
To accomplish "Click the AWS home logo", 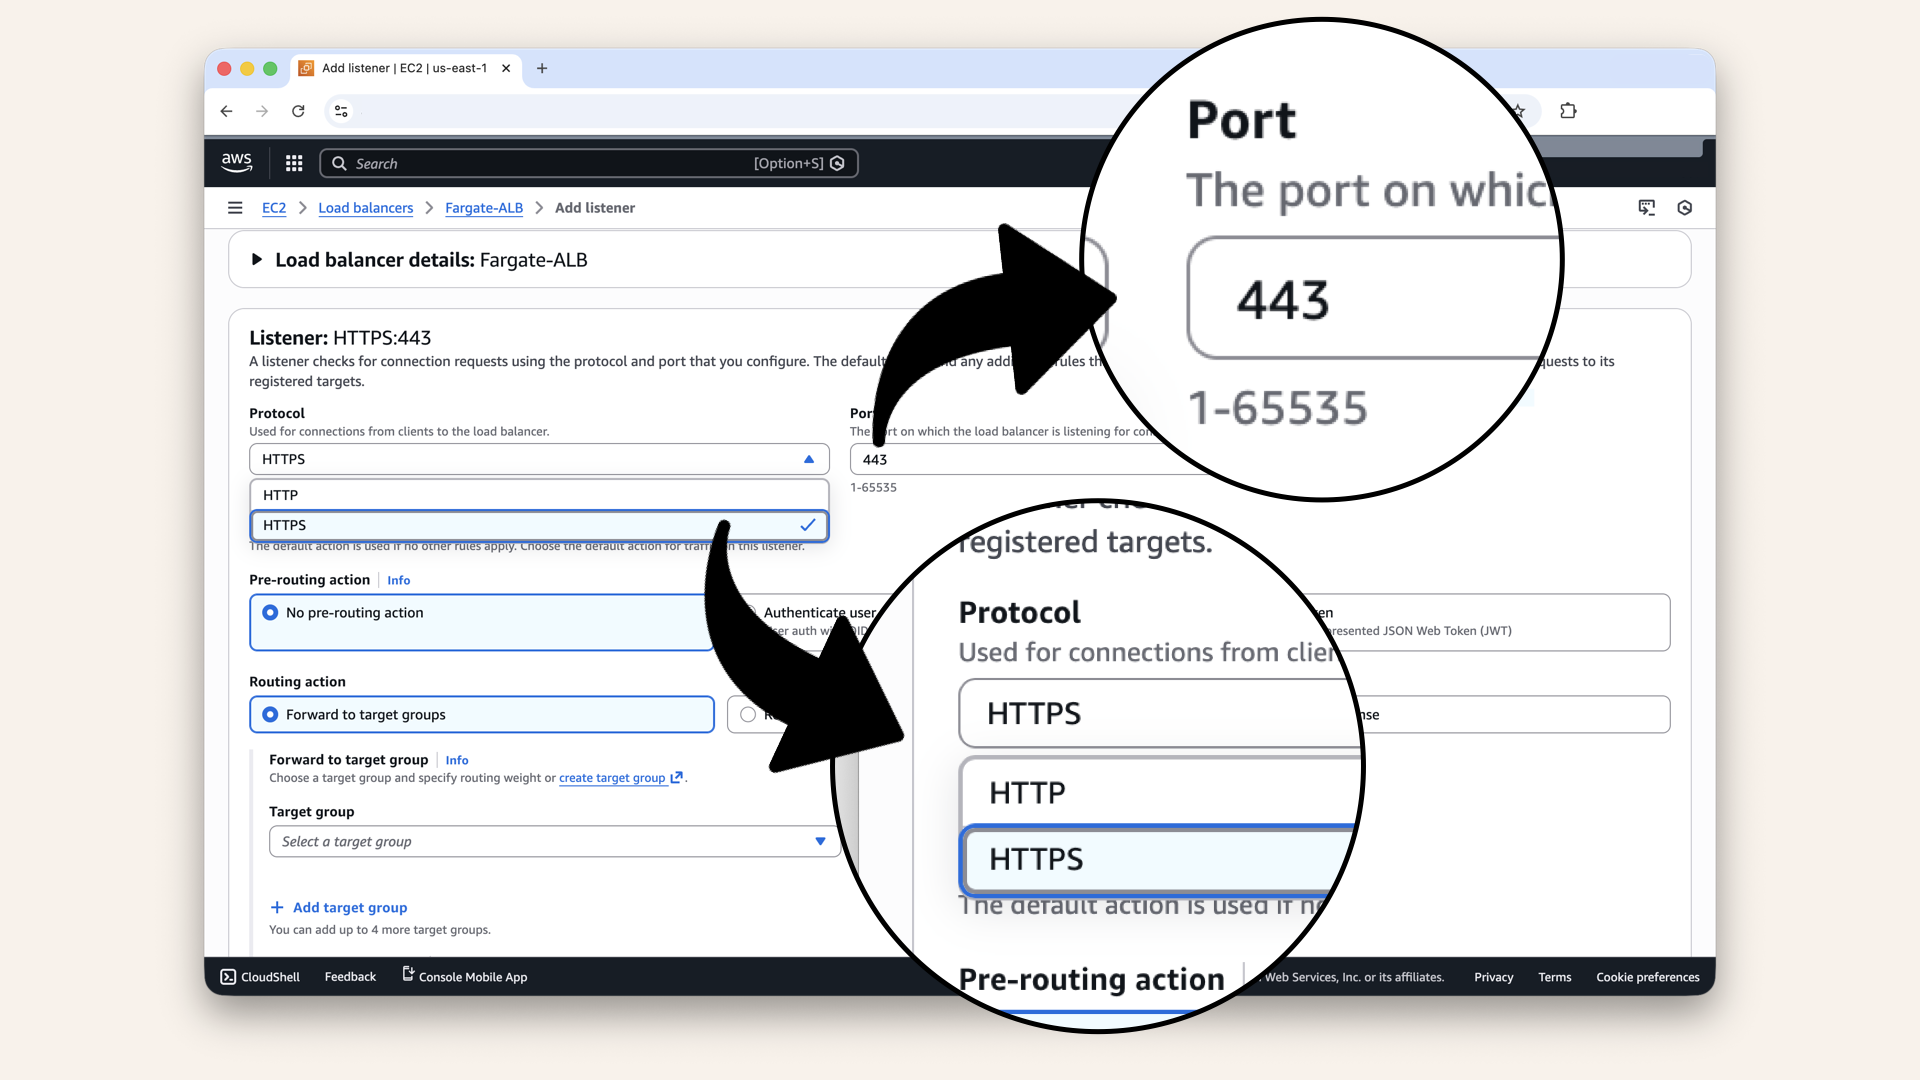I will click(236, 162).
